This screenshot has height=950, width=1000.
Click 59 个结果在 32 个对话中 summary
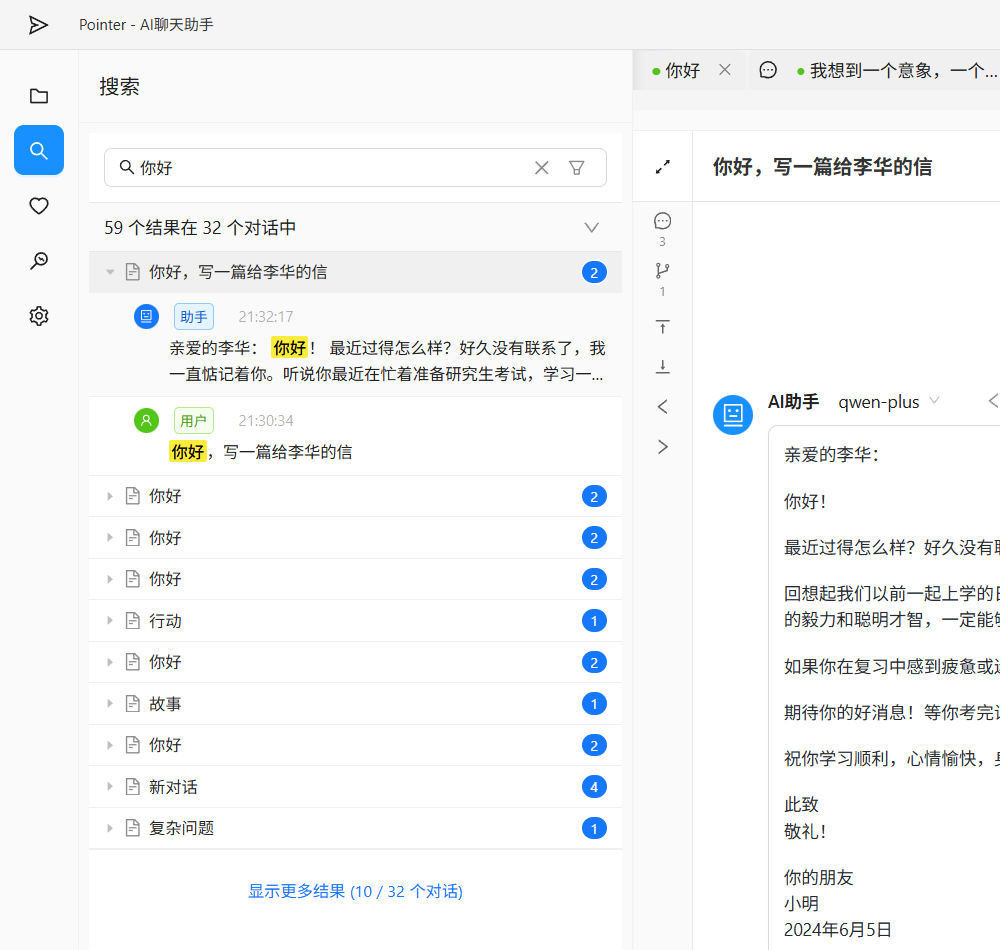coord(200,228)
